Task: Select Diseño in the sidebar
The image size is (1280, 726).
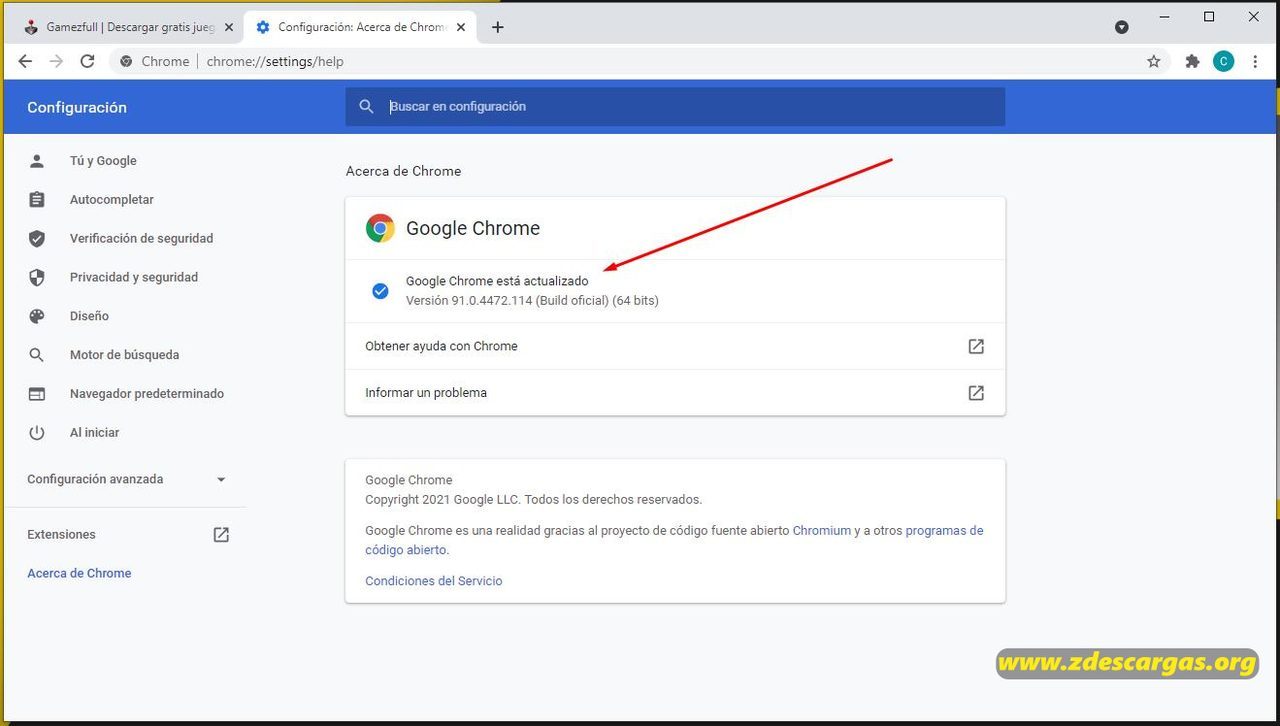Action: click(89, 316)
